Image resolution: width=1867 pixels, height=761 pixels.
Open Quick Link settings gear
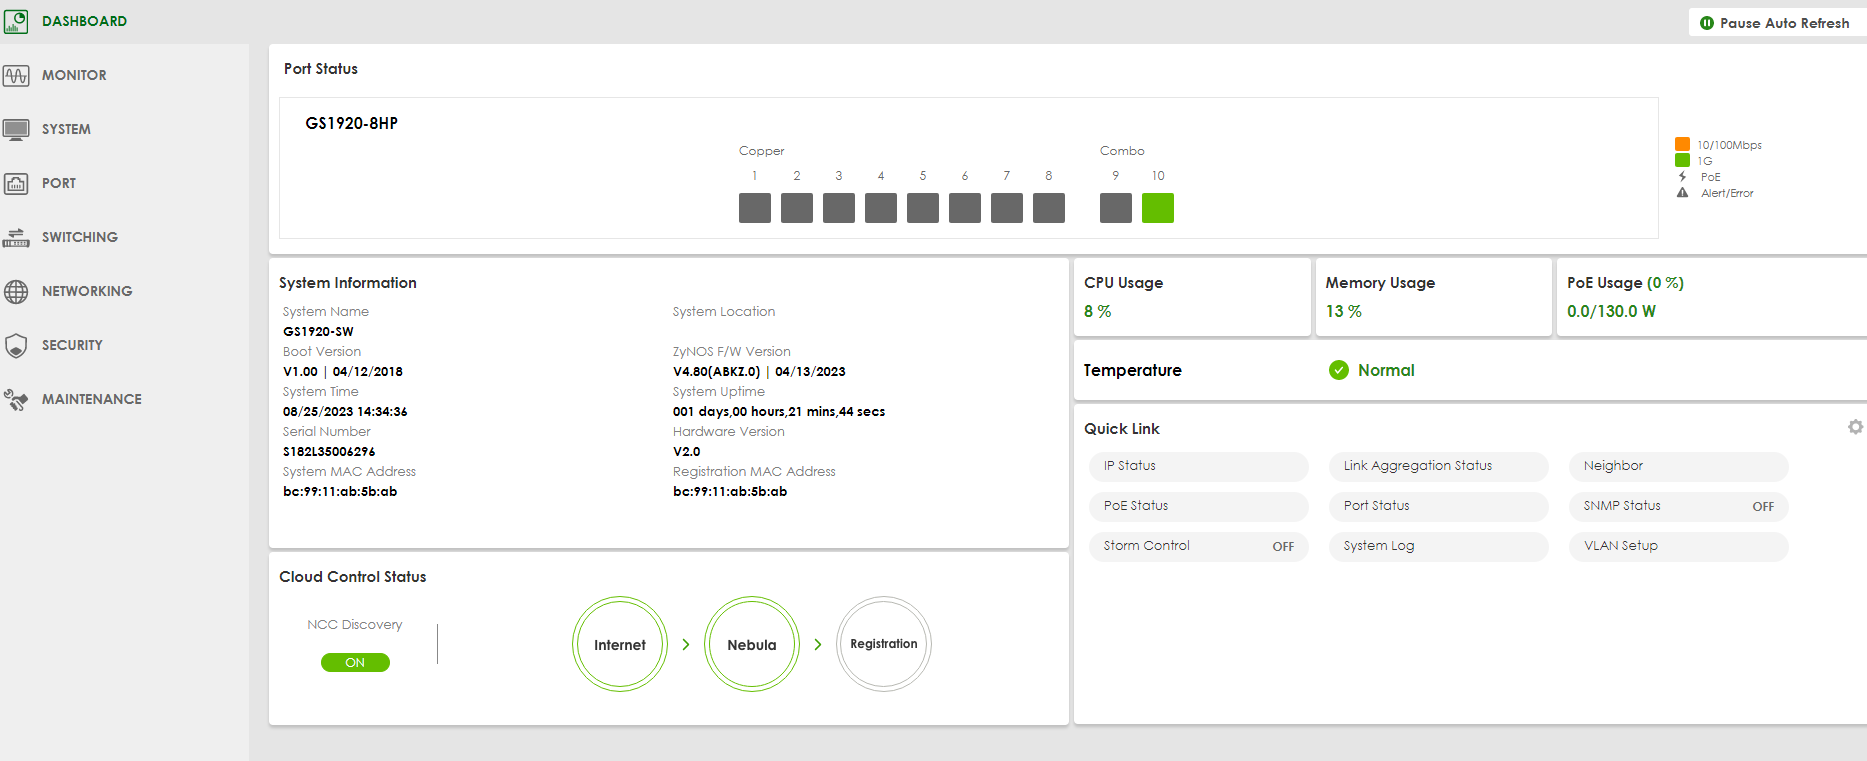point(1855,427)
